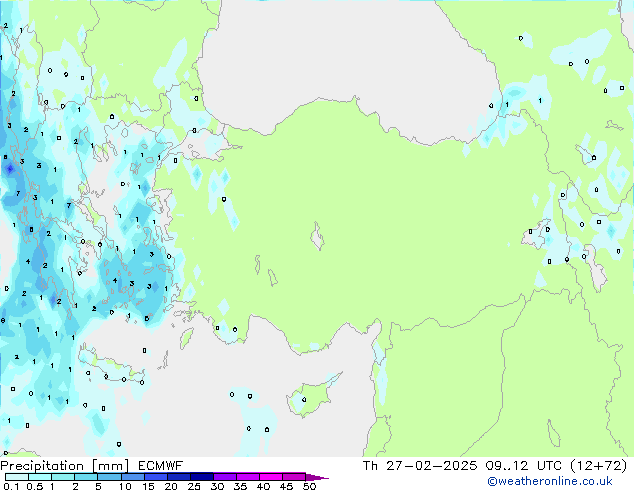Click the 30–35 mm purple legend box
The image size is (634, 490).
(224, 477)
